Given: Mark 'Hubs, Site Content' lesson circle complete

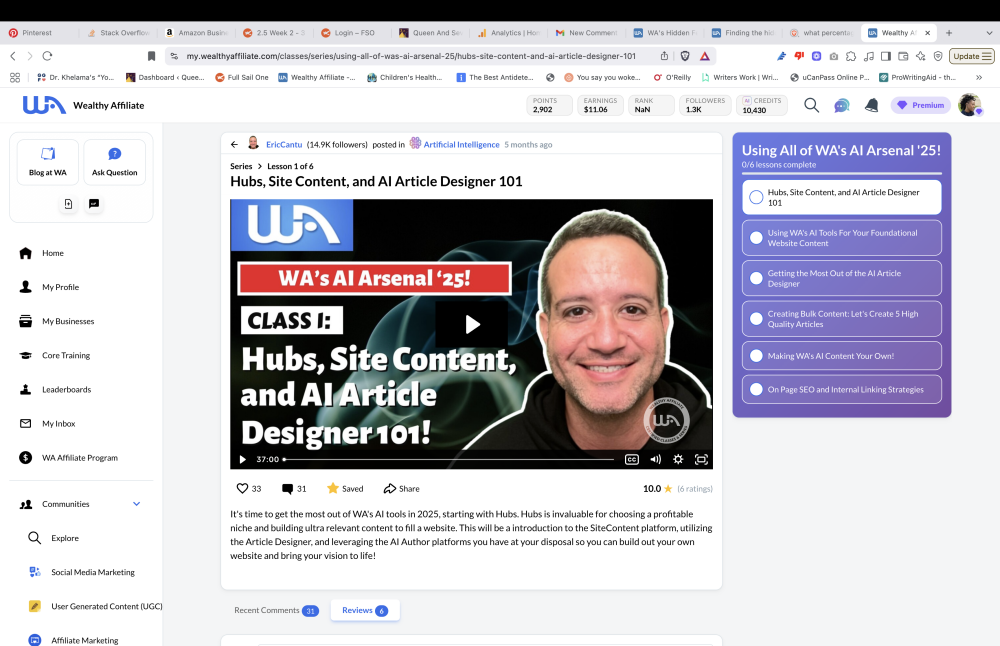Looking at the screenshot, I should point(756,197).
